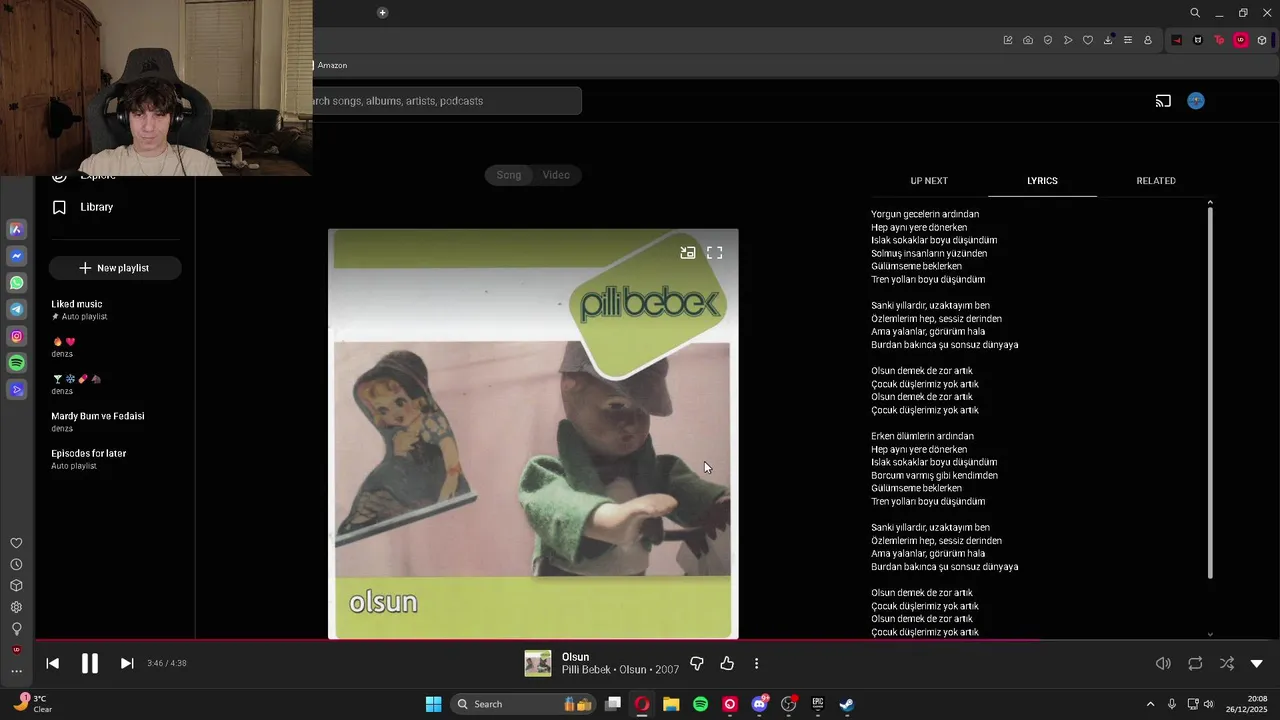This screenshot has height=720, width=1280.
Task: Open extensions cube in Opera sidebar
Action: coord(16,586)
